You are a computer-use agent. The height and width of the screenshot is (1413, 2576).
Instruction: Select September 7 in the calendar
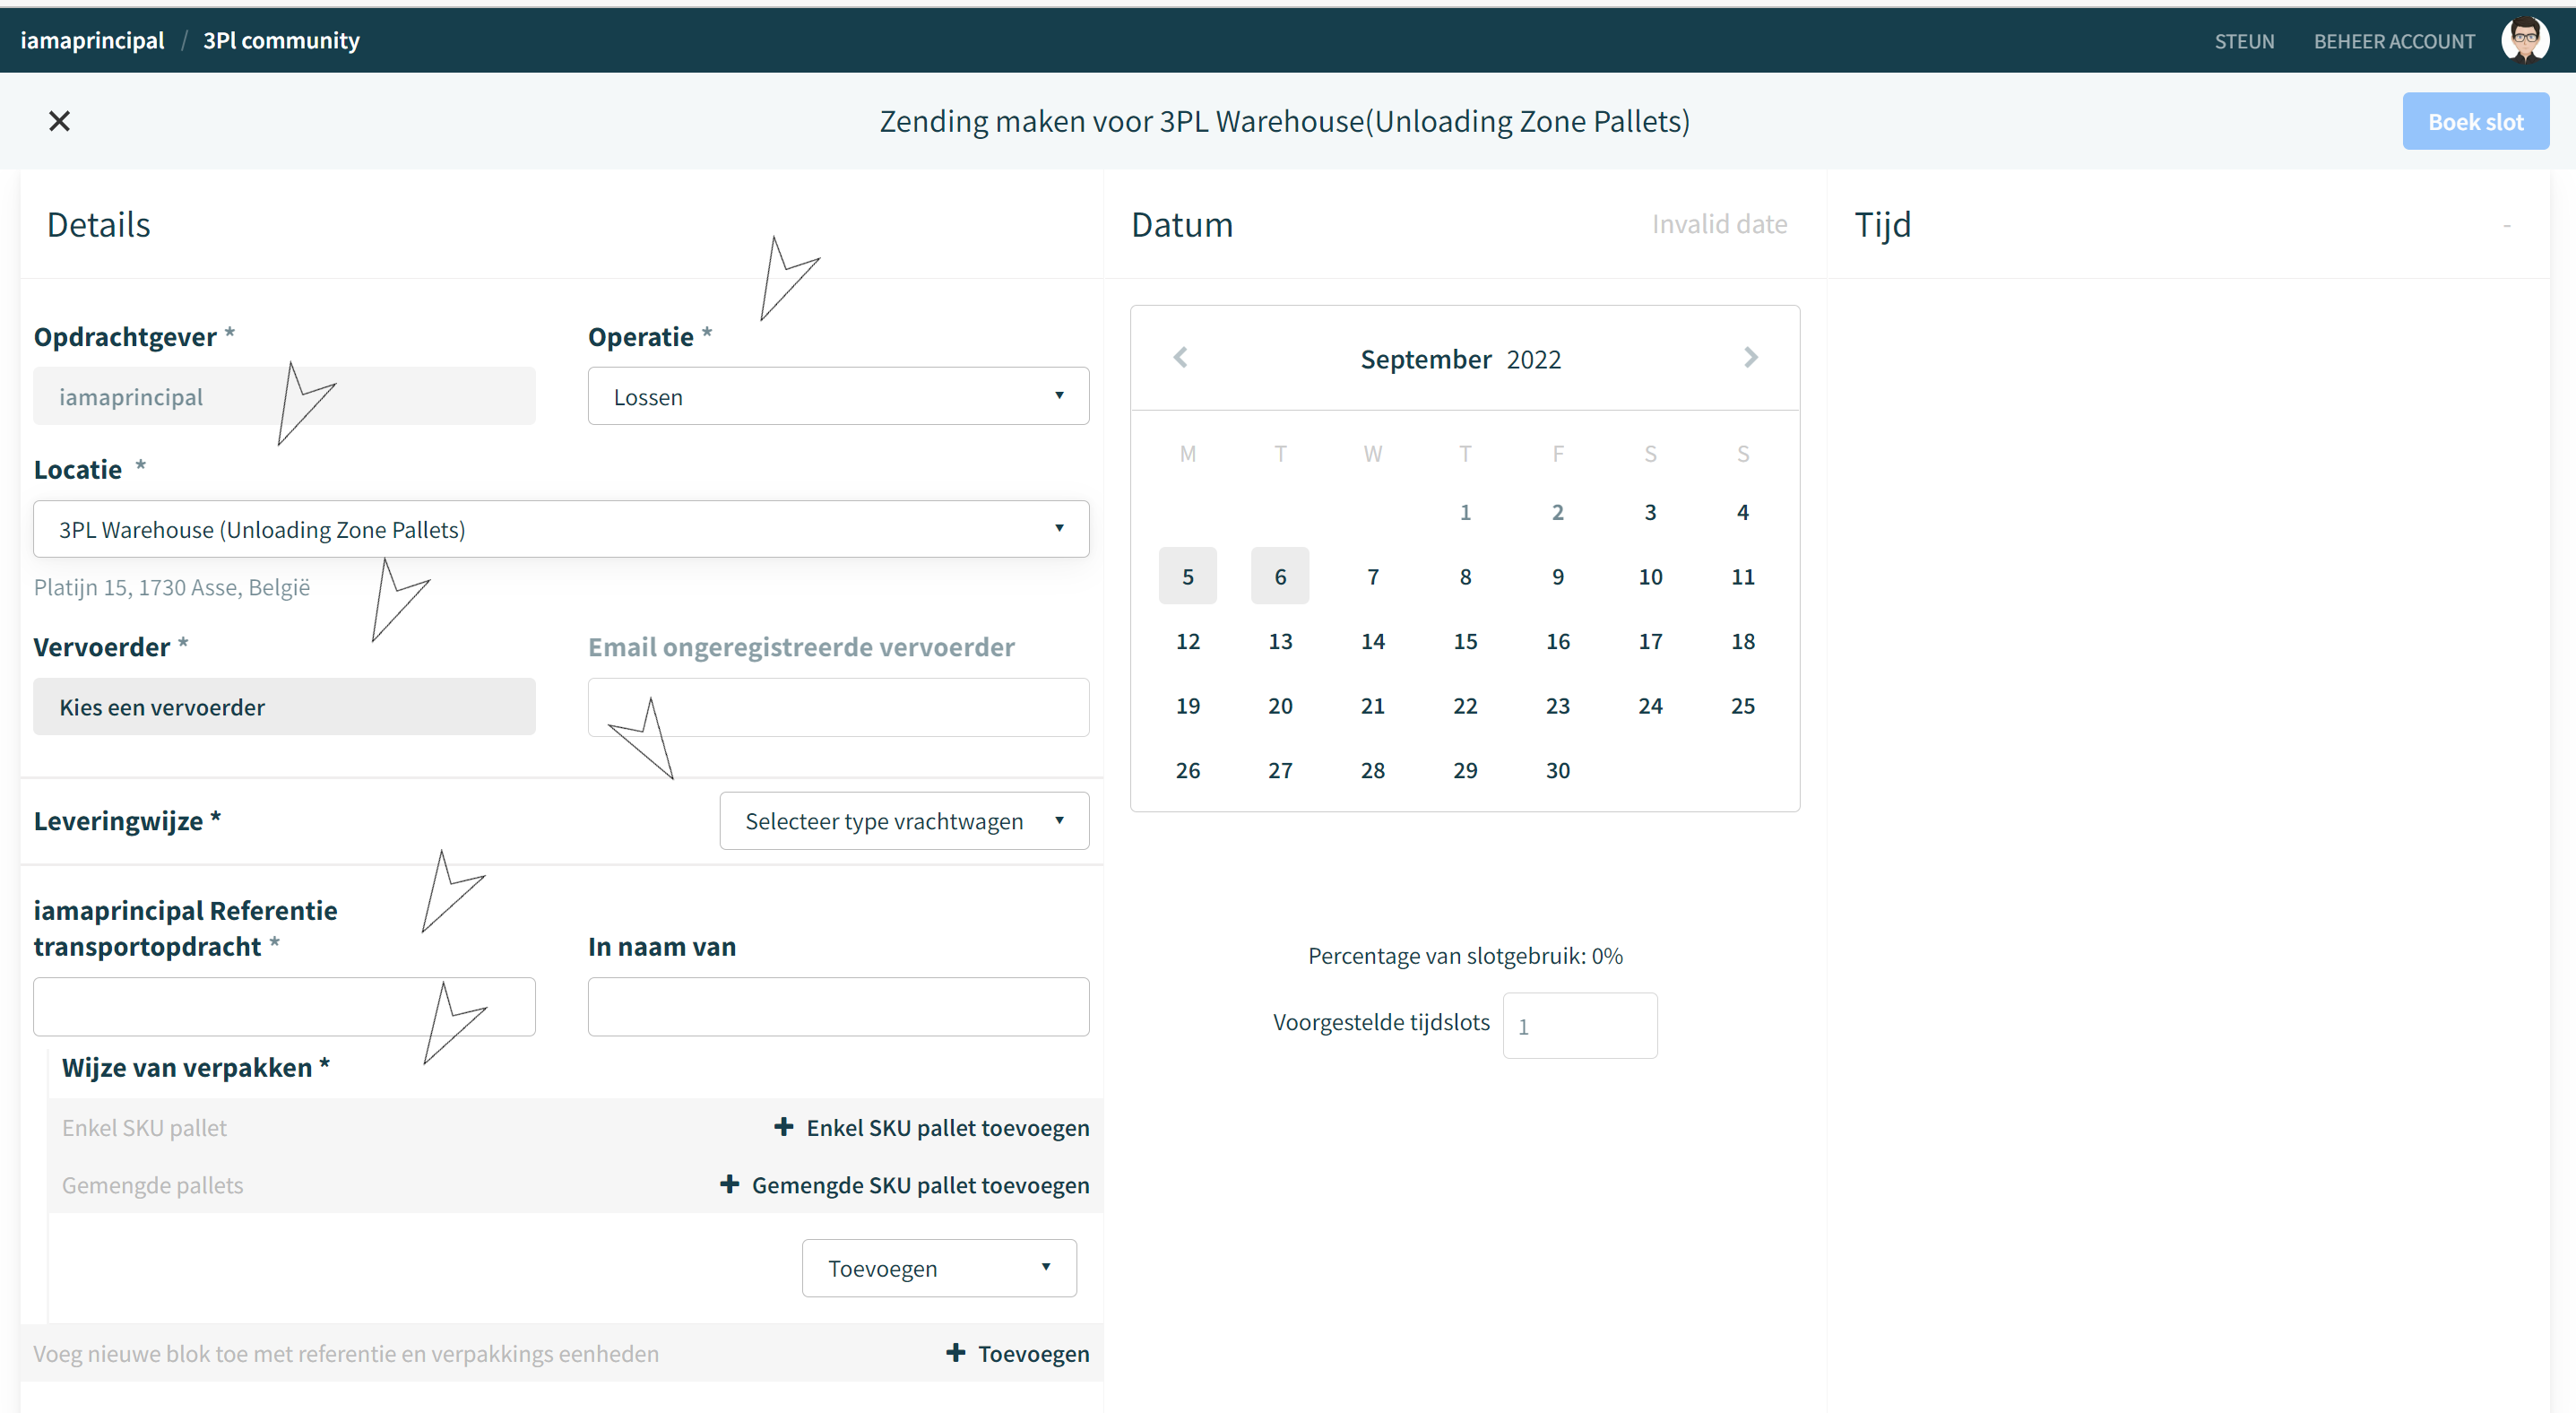tap(1372, 576)
